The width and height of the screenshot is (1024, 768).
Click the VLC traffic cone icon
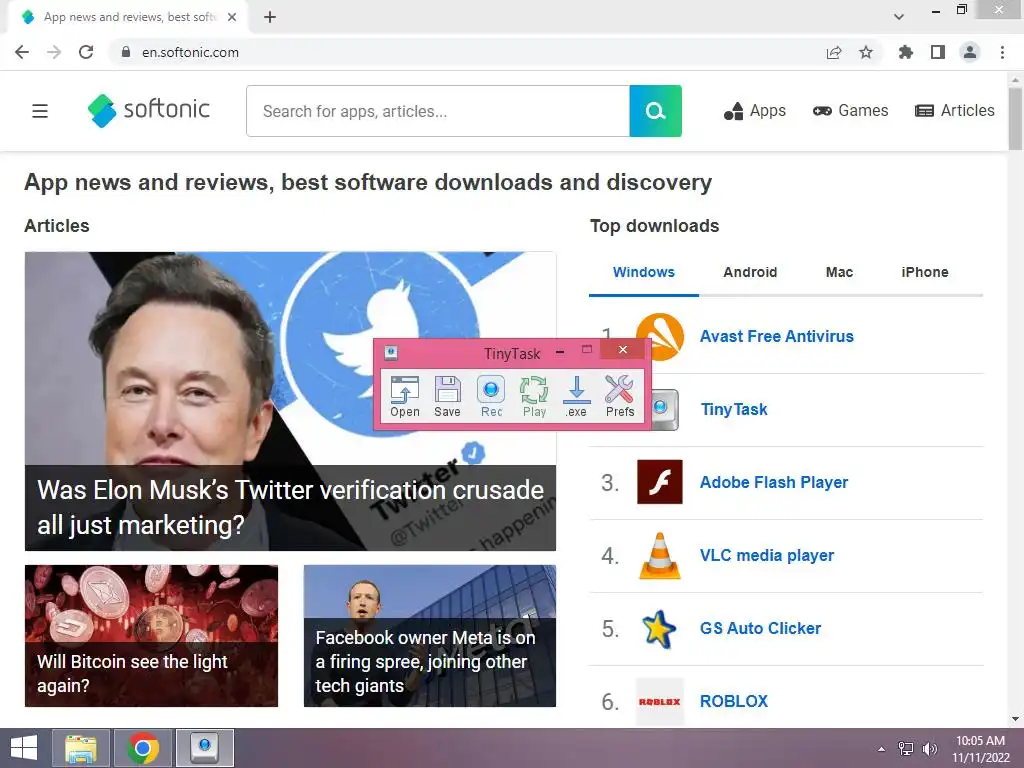click(660, 556)
